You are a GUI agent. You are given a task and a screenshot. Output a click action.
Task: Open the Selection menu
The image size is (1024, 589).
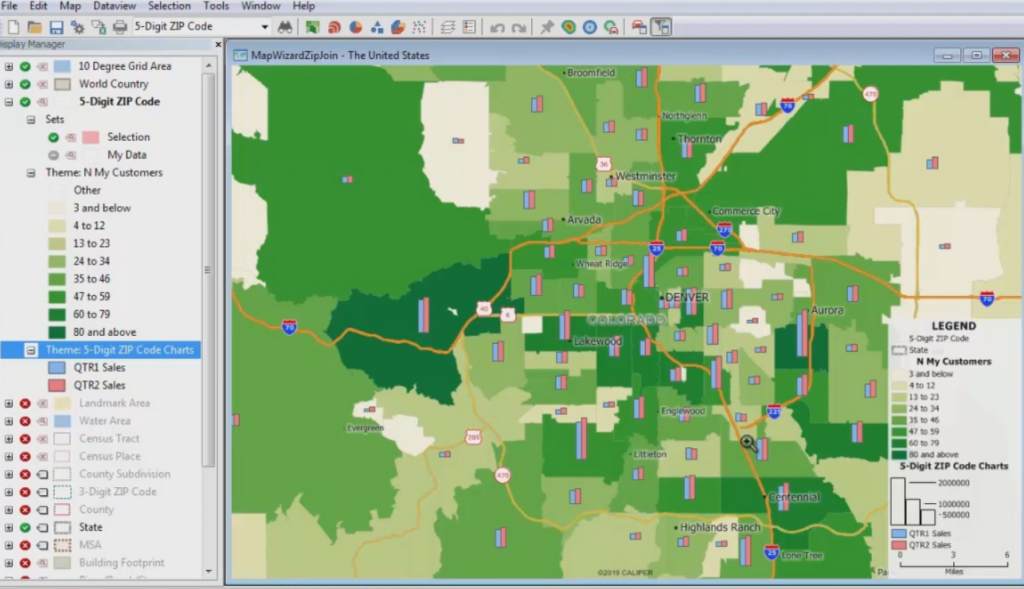(169, 6)
